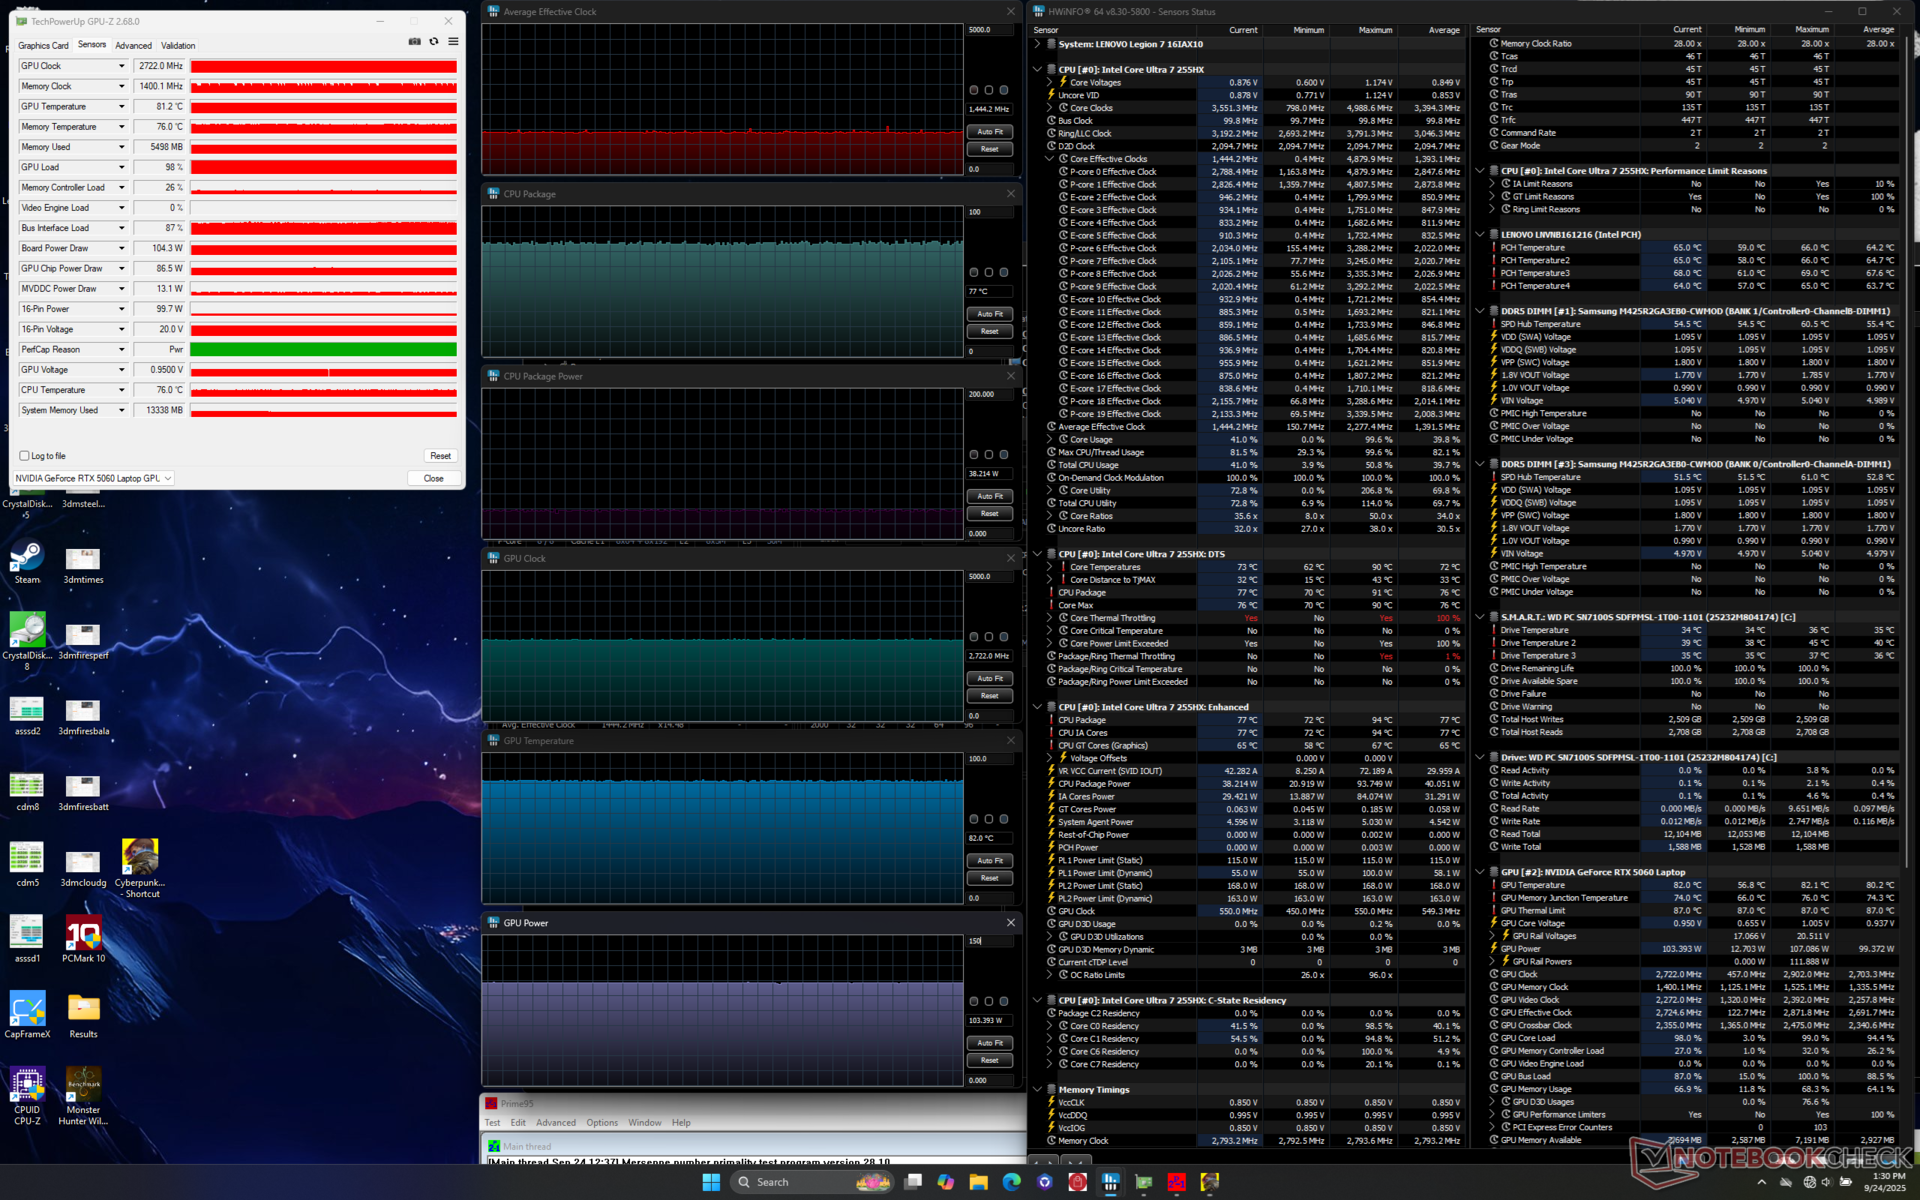Open the Advanced menu in Prime95
The image size is (1920, 1200).
pos(556,1123)
